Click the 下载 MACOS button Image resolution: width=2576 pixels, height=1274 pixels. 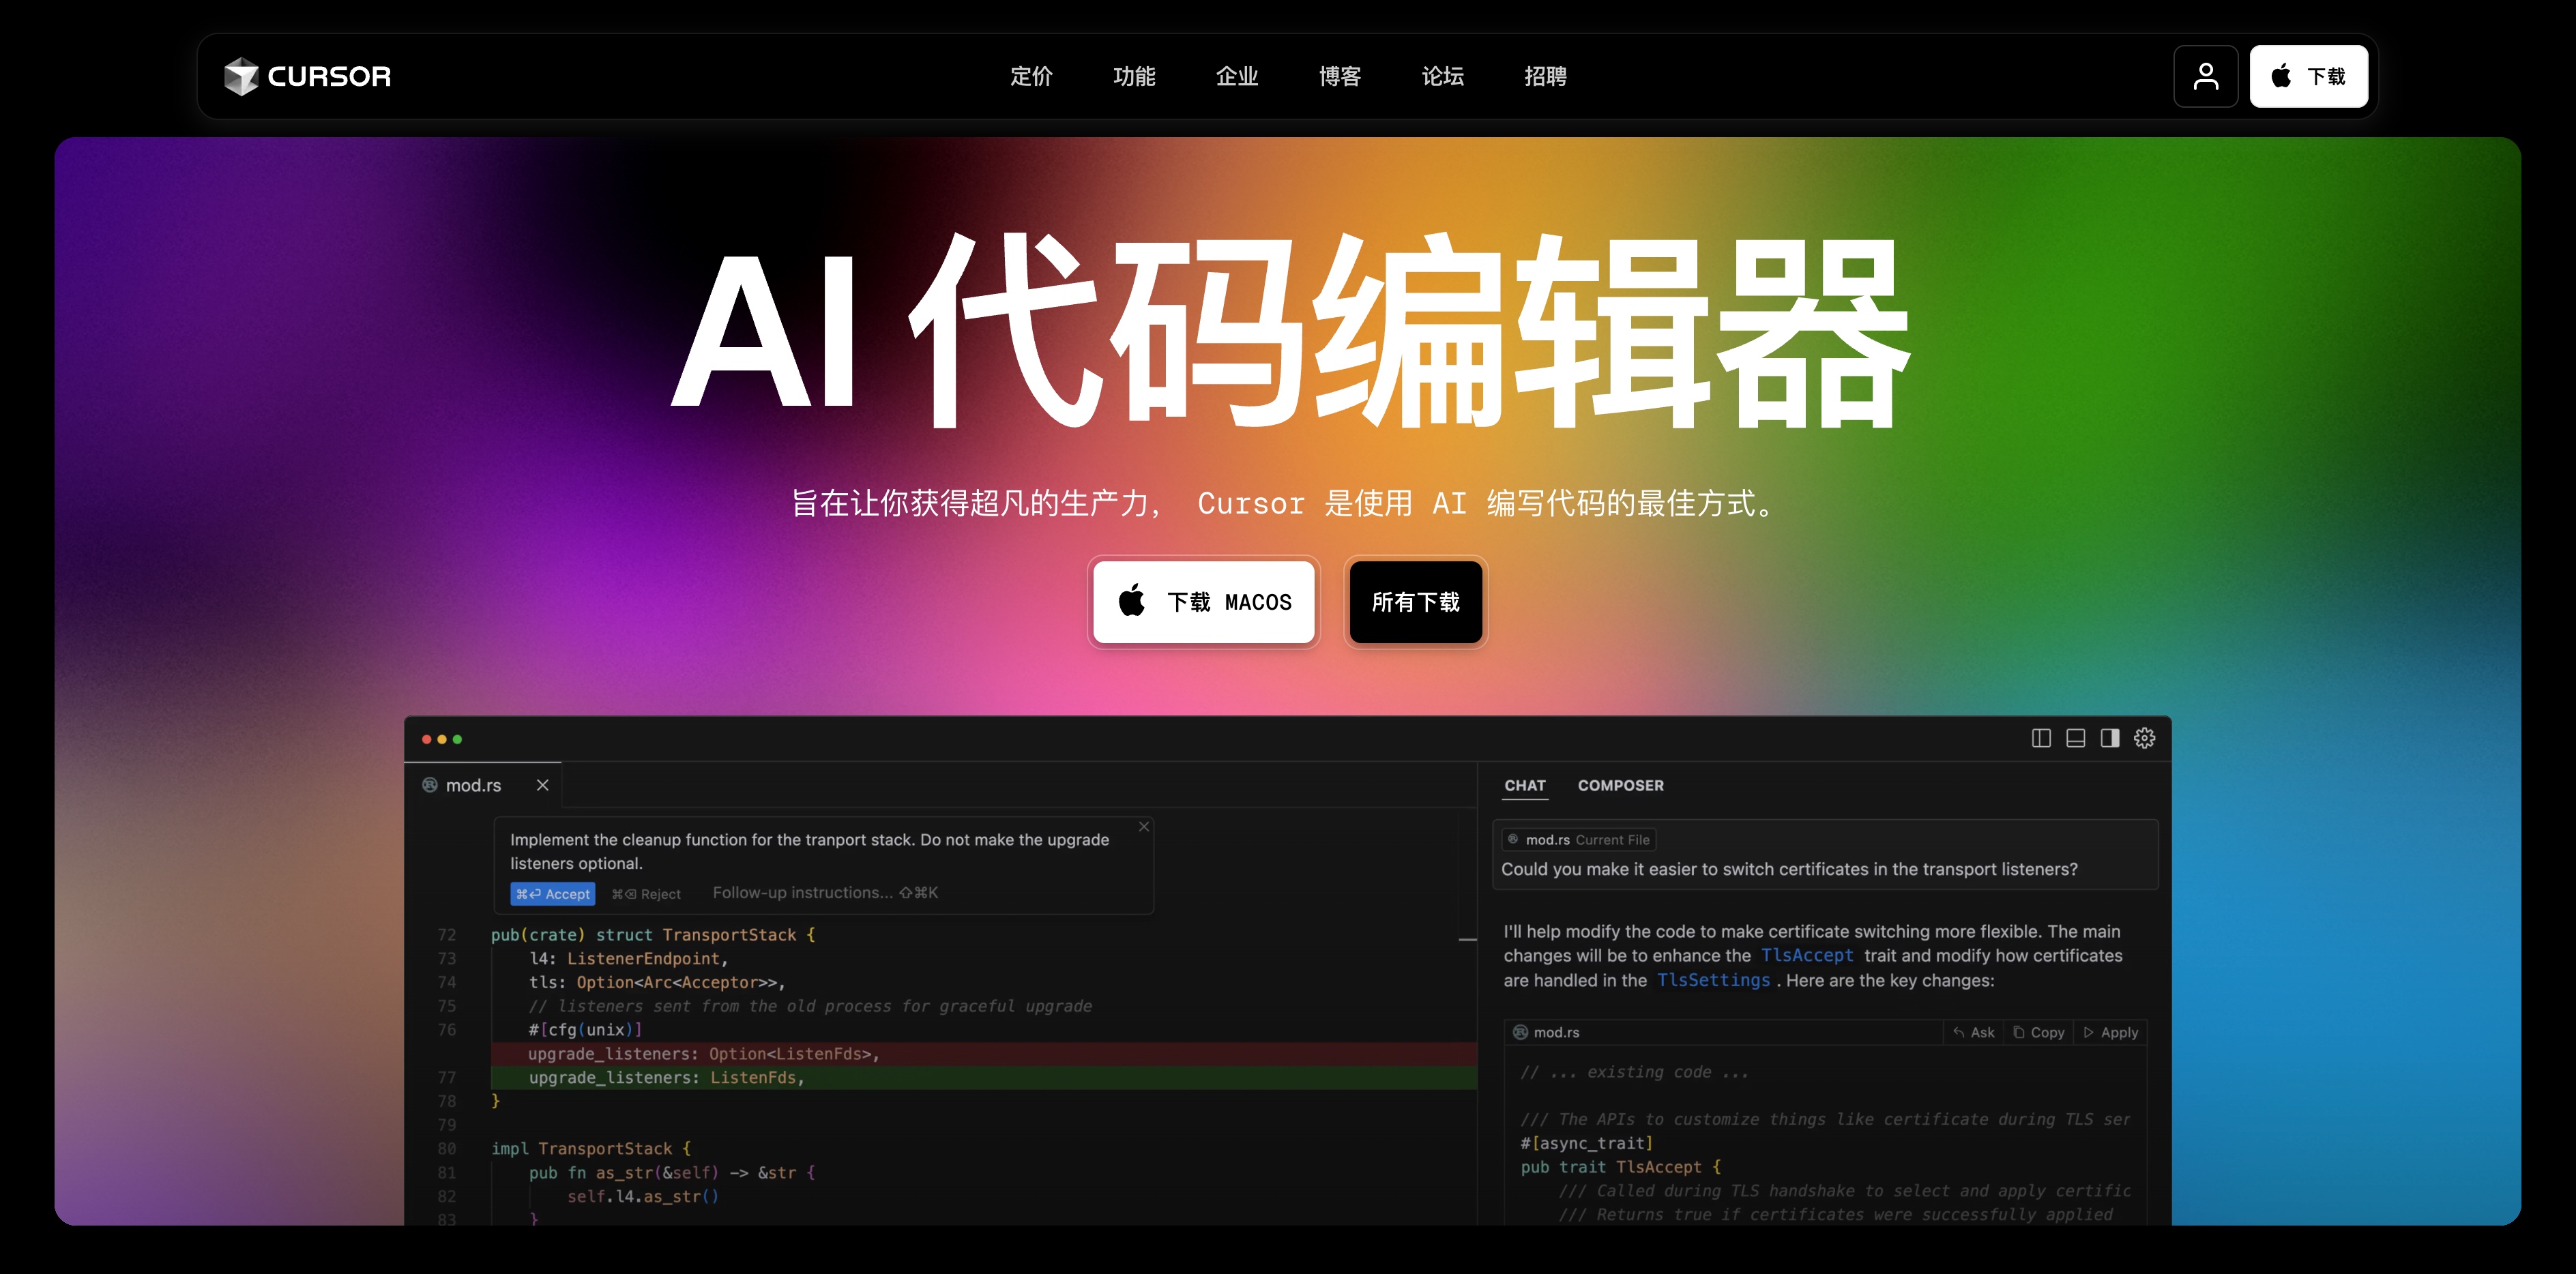[x=1203, y=602]
